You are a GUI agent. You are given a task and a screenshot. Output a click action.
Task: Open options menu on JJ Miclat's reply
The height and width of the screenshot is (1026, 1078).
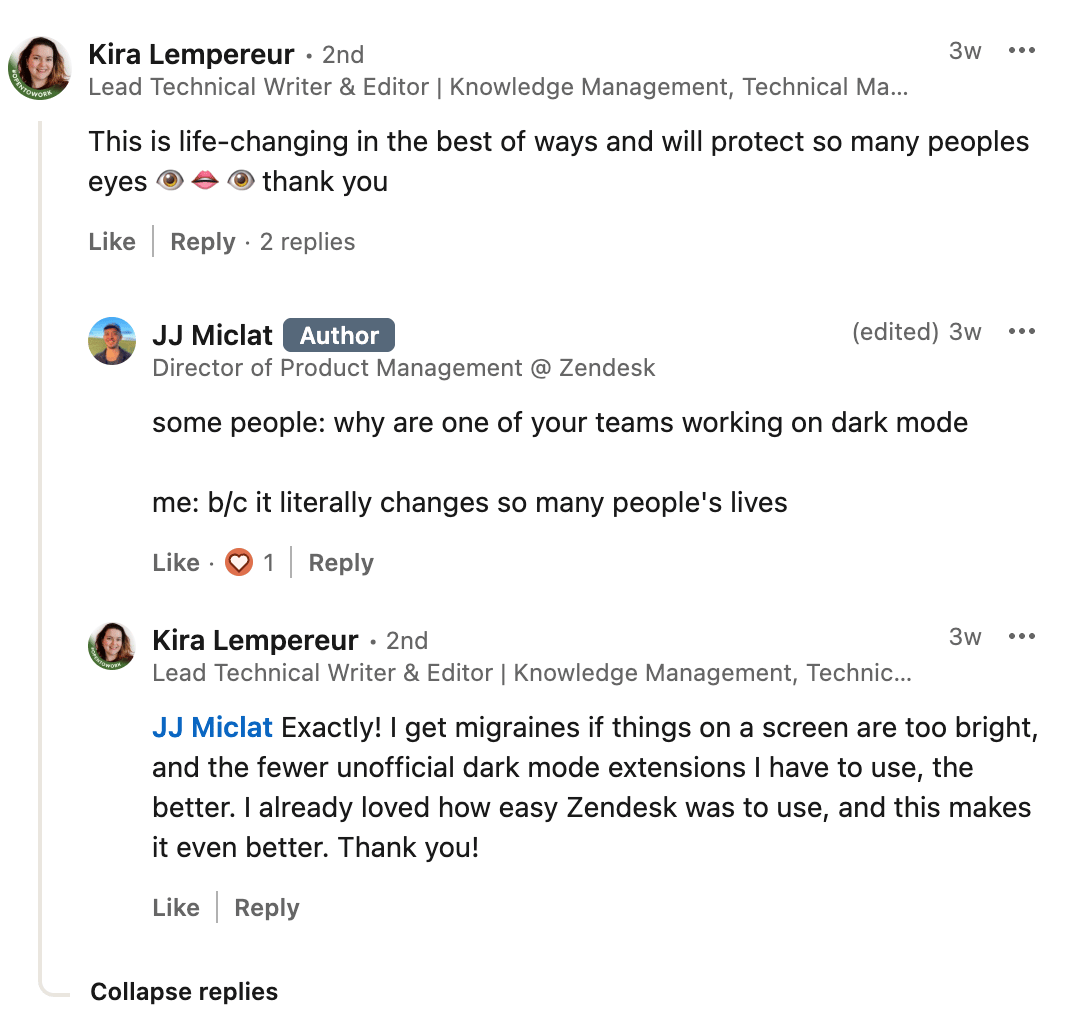coord(1022,331)
